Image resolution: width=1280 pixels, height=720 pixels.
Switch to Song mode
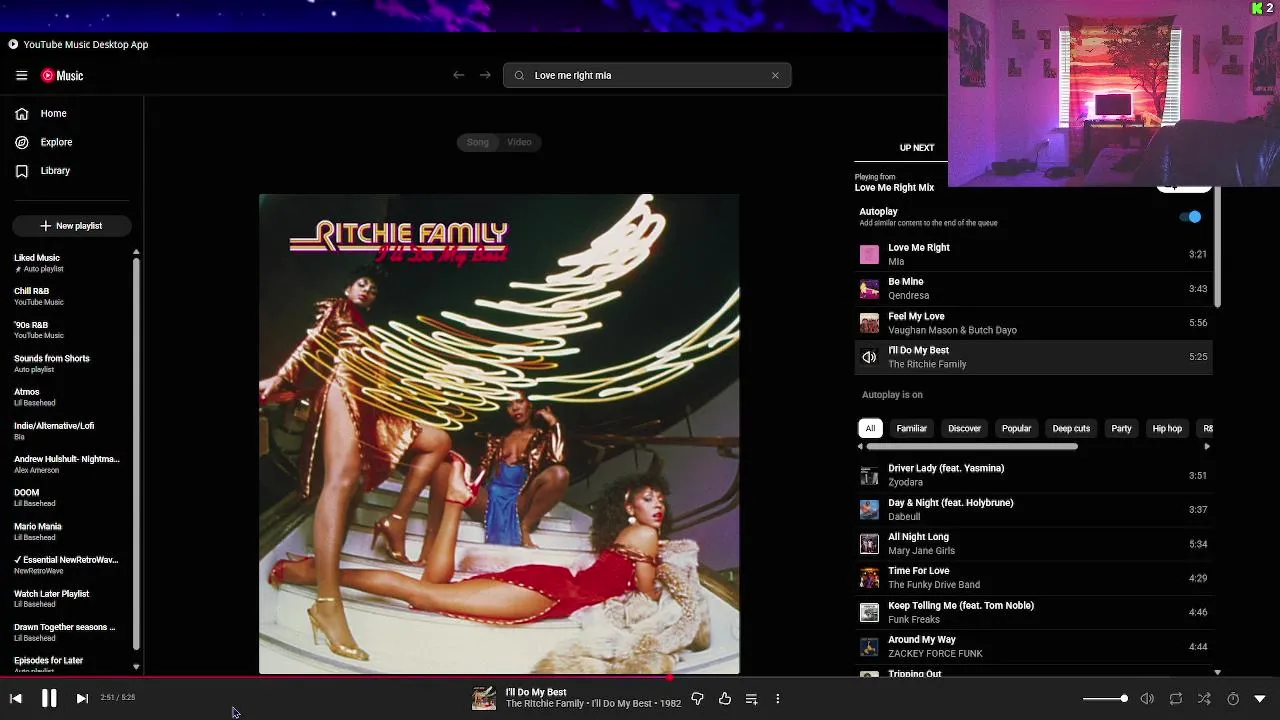pyautogui.click(x=478, y=142)
